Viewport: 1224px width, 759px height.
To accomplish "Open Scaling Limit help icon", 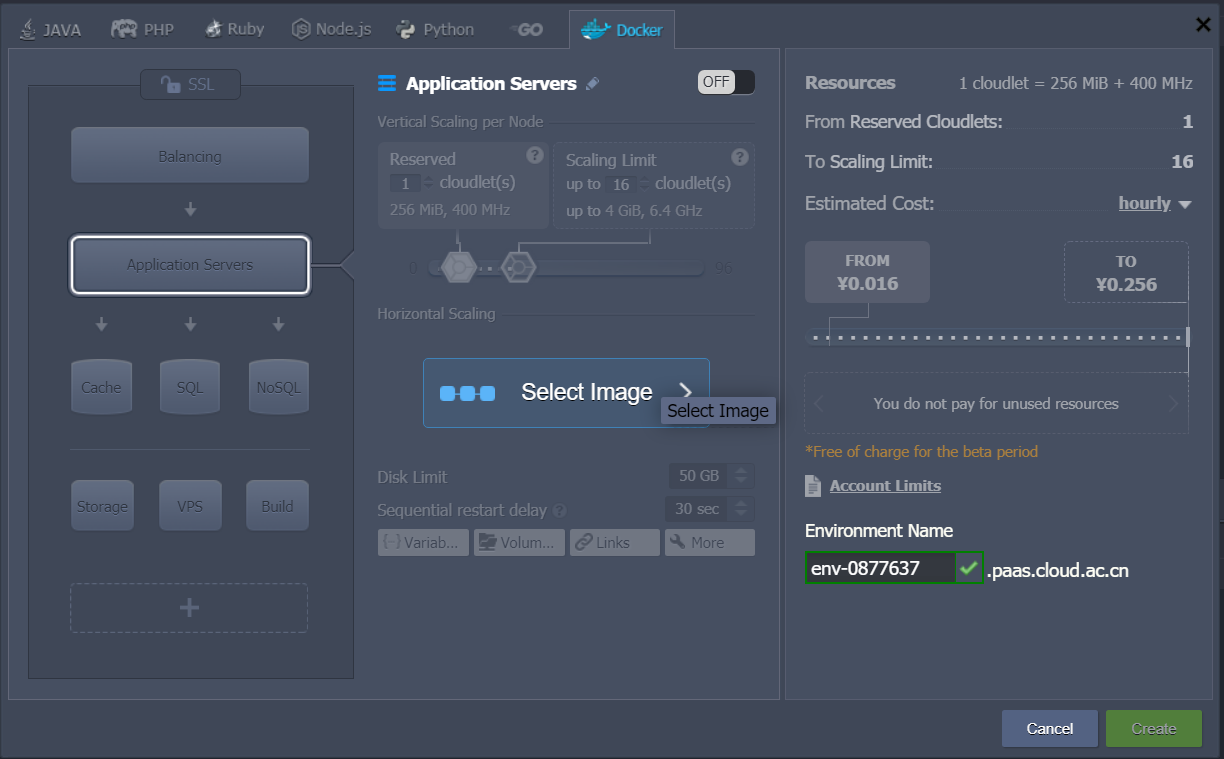I will [x=740, y=157].
